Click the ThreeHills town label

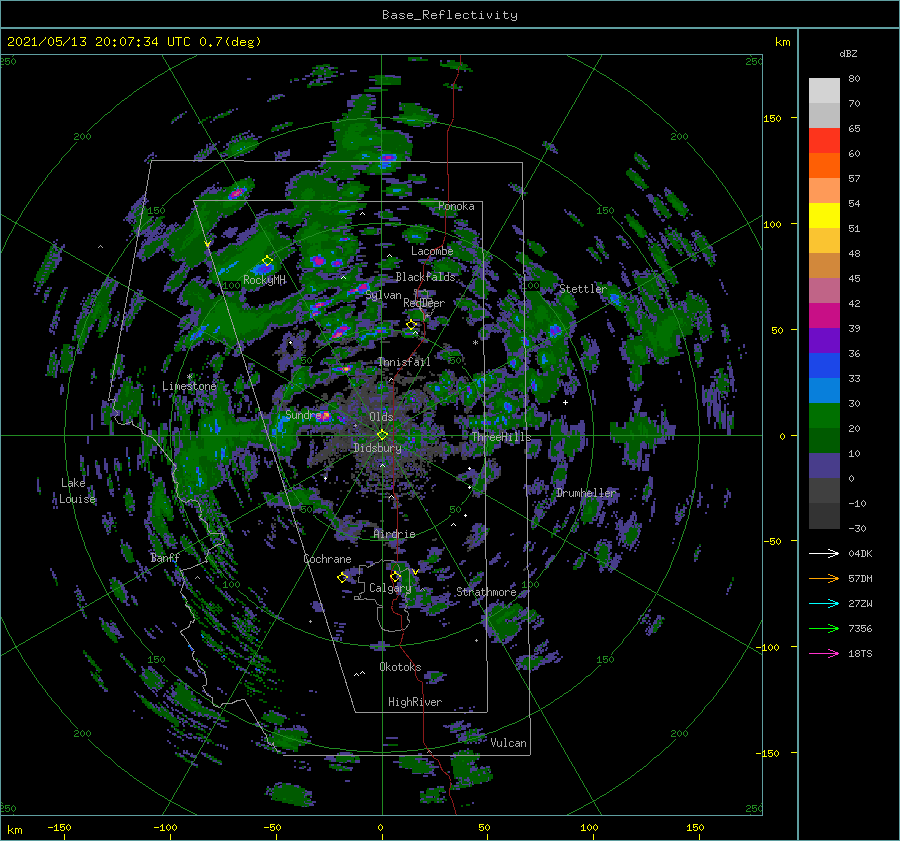pyautogui.click(x=502, y=437)
